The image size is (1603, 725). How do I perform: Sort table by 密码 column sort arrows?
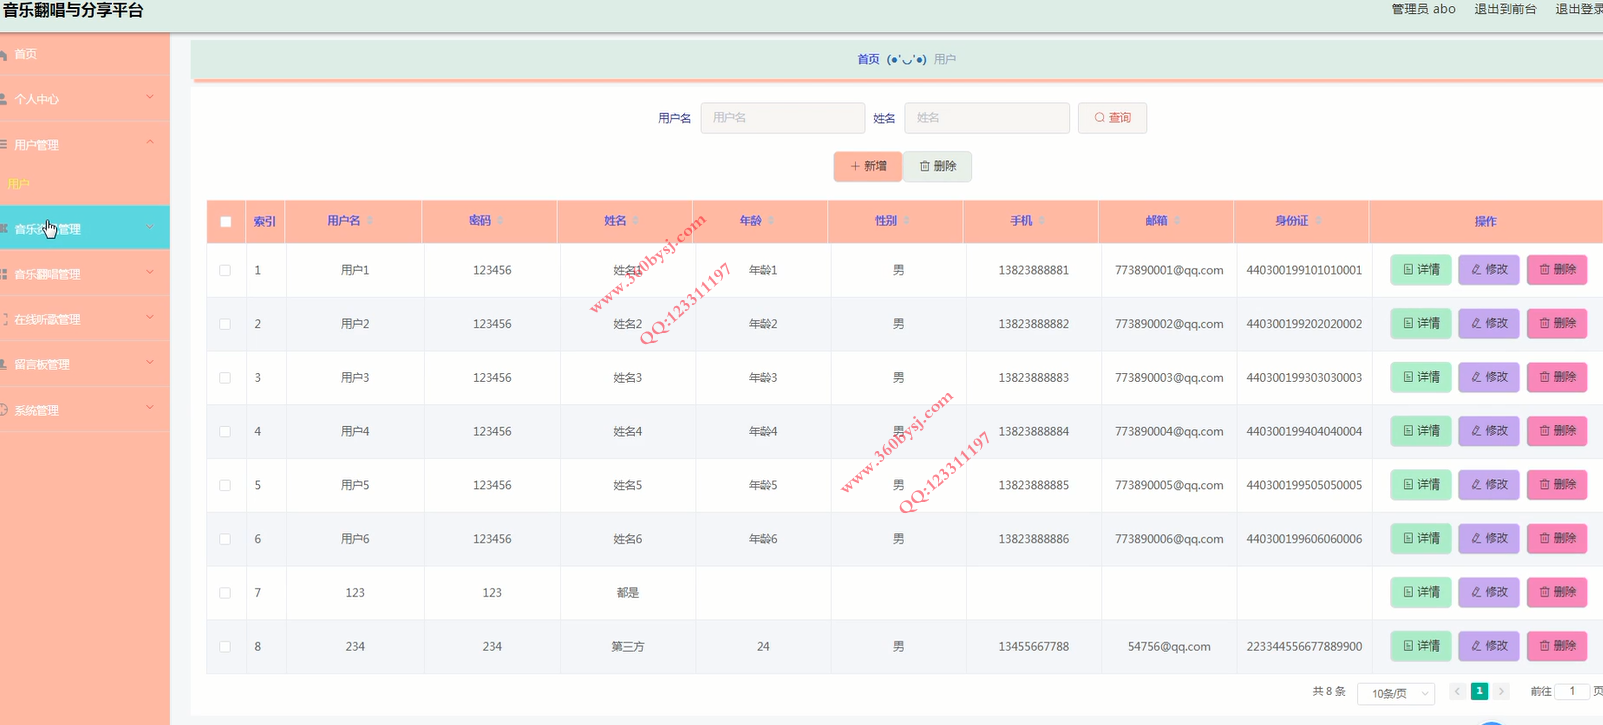tap(500, 221)
